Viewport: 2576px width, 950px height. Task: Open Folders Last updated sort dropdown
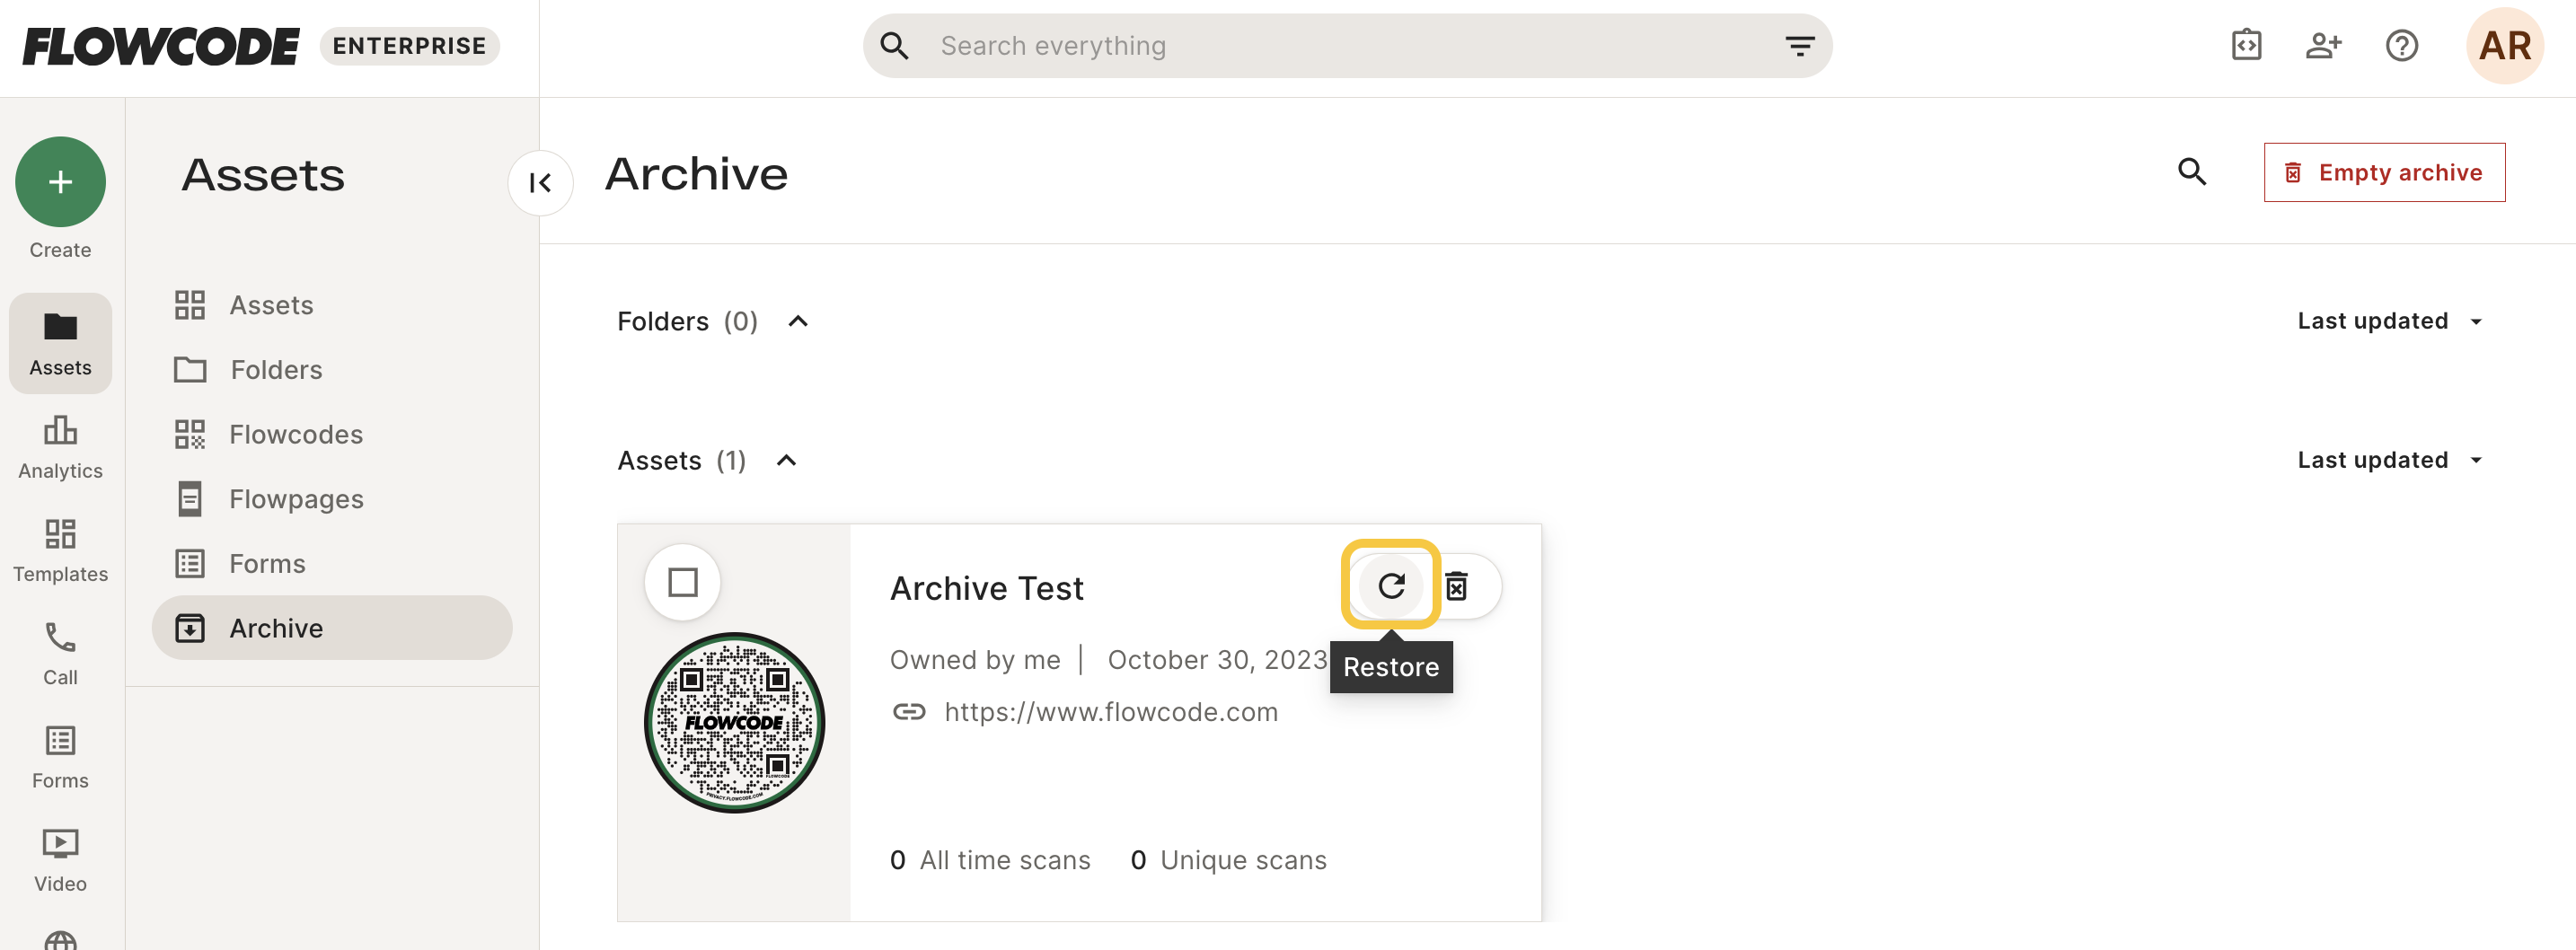[2390, 321]
